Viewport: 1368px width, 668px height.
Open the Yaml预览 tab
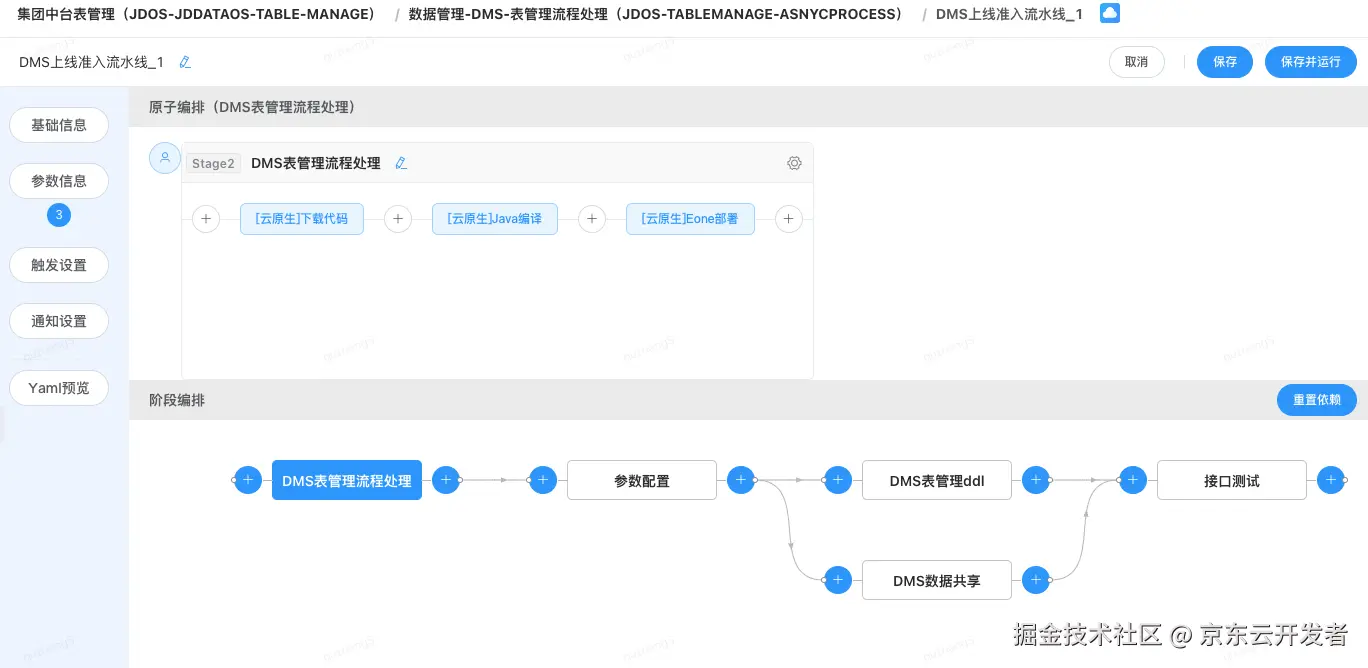[x=59, y=388]
